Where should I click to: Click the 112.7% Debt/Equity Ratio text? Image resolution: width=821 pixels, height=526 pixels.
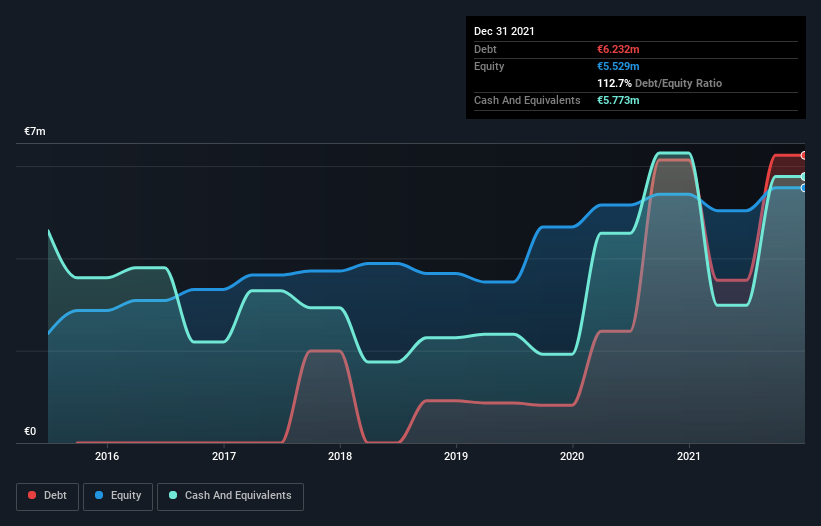point(660,83)
